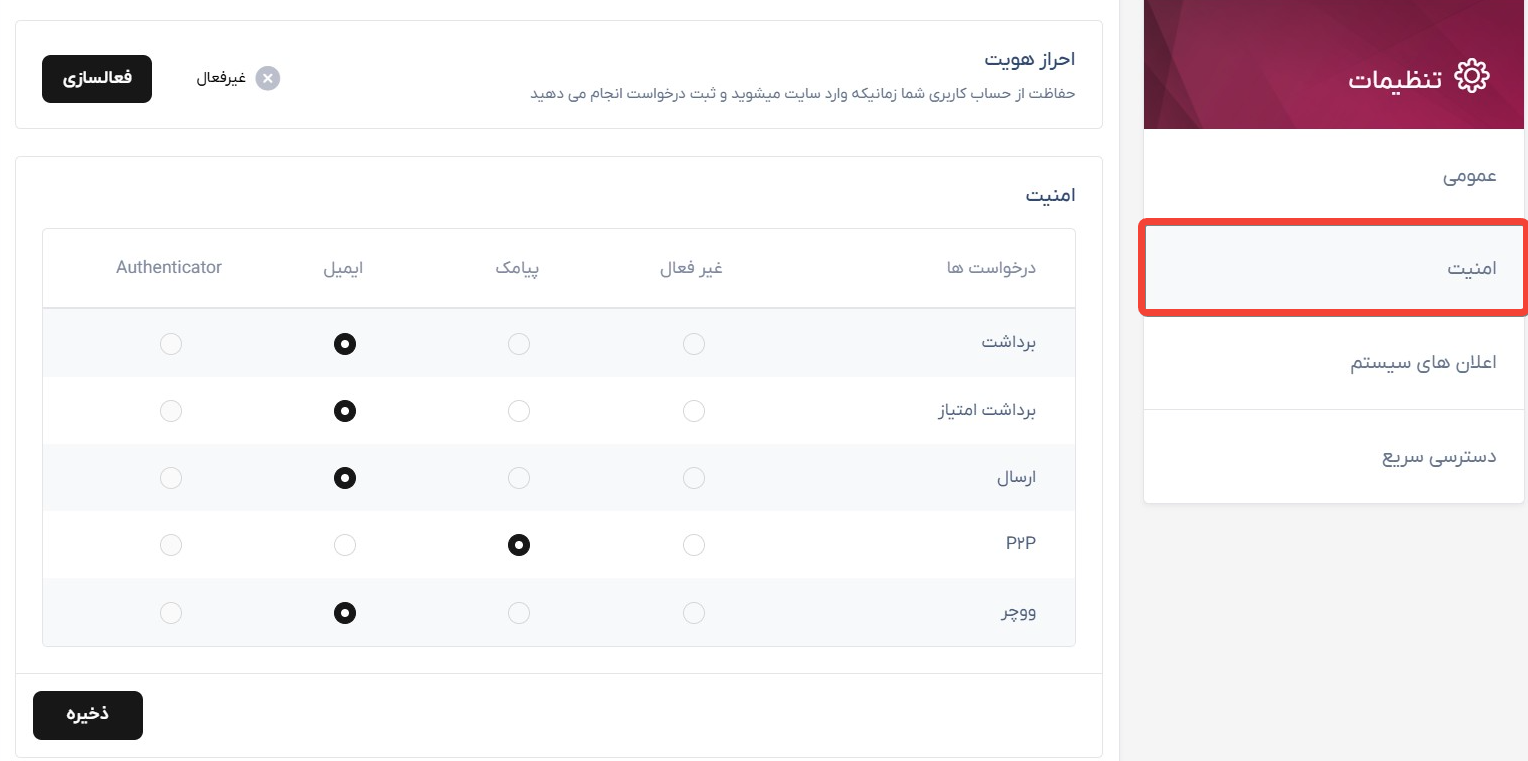The width and height of the screenshot is (1528, 761).
Task: Select غیر فعال radio for ارسال row
Action: click(x=694, y=478)
